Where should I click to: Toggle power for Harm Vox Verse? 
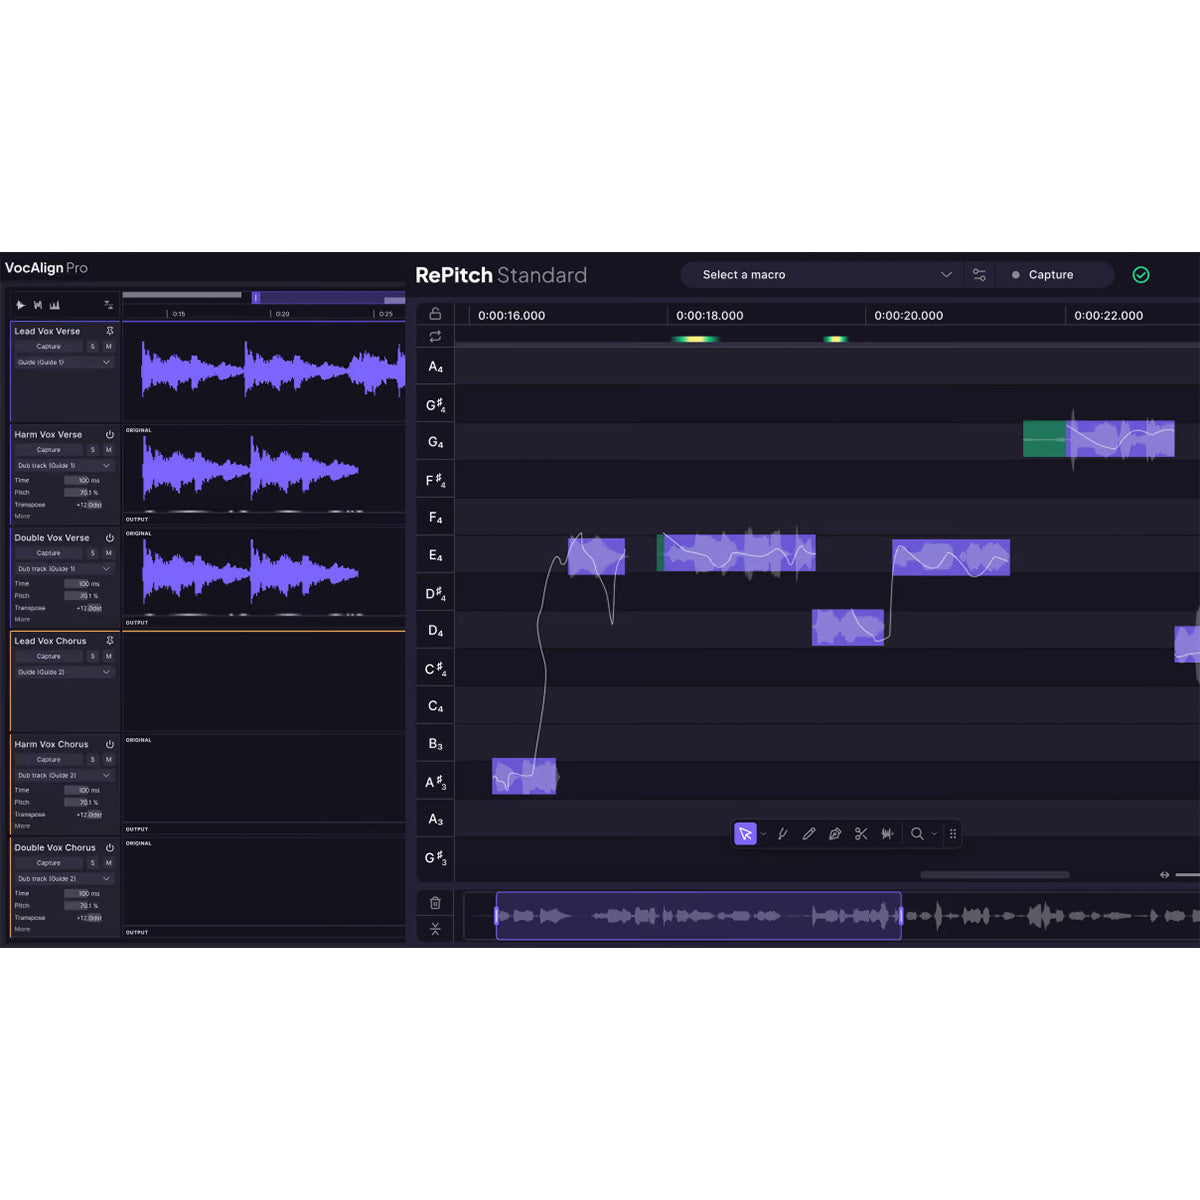pyautogui.click(x=109, y=435)
